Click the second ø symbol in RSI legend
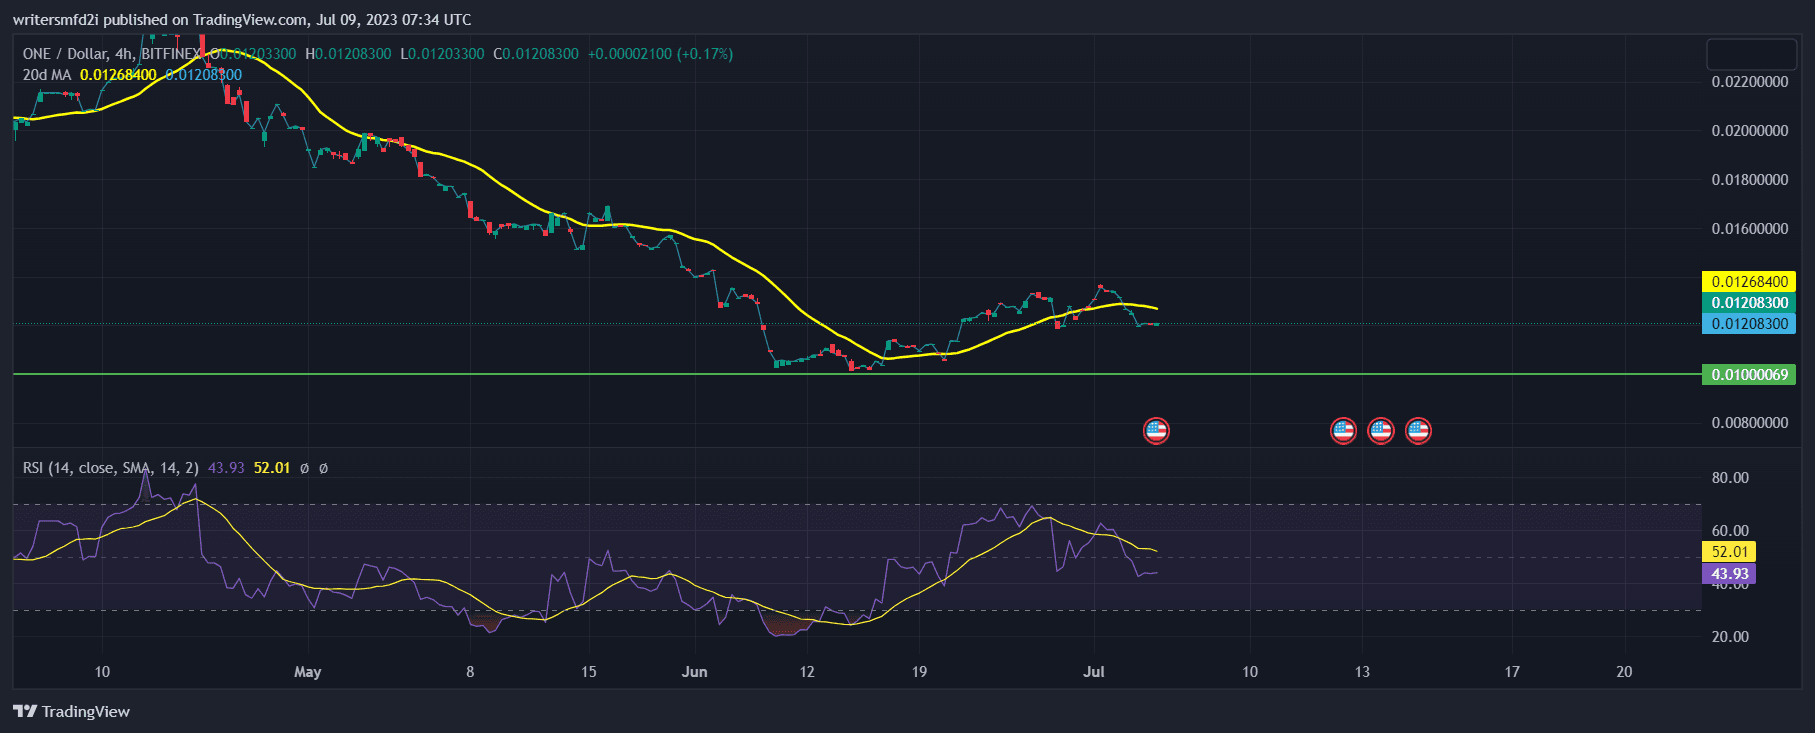 click(x=323, y=468)
